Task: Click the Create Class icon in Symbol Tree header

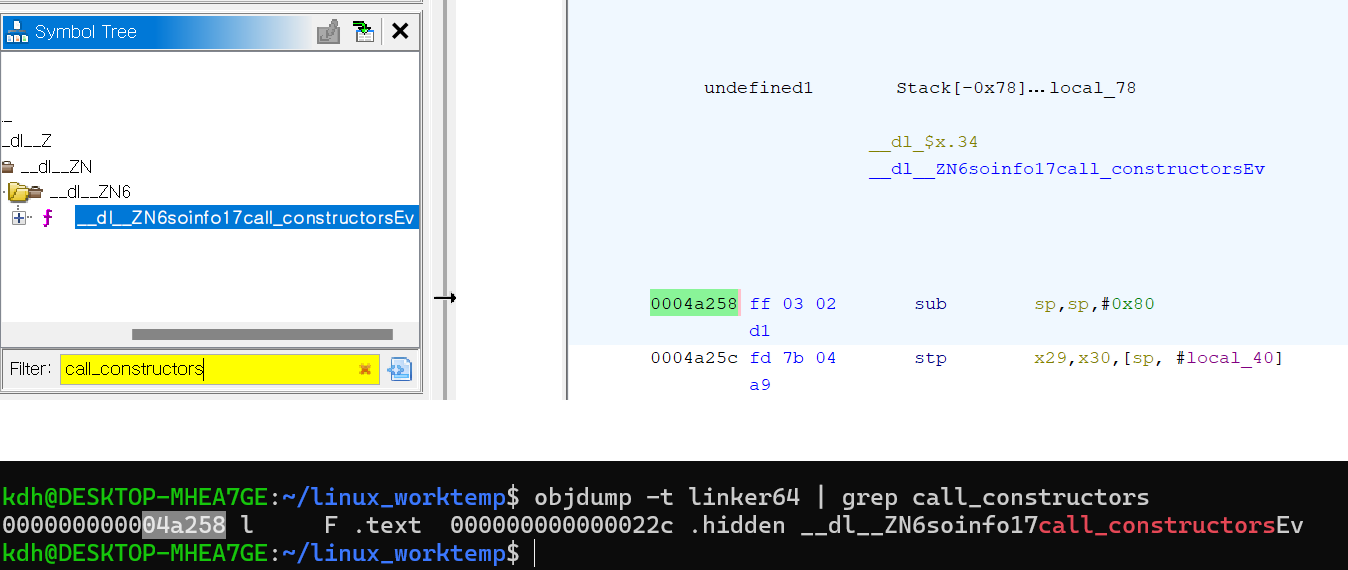Action: point(328,32)
